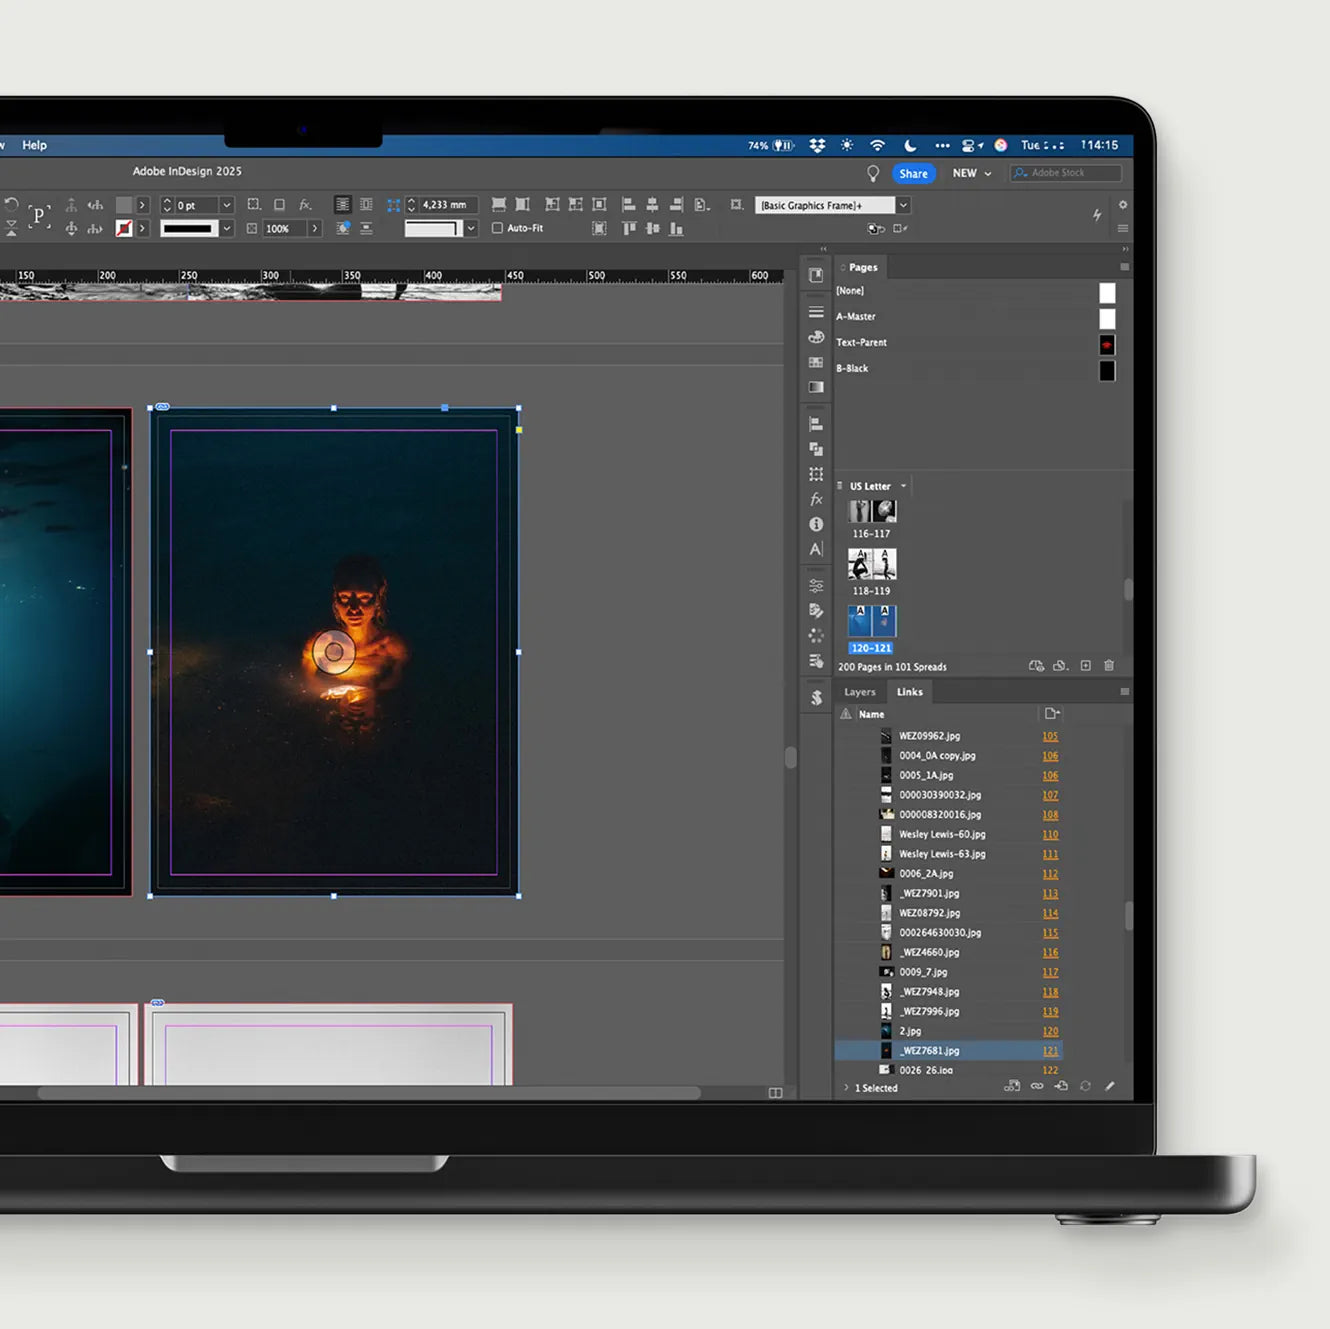The height and width of the screenshot is (1329, 1330).
Task: Open the Gradient panel from the dock
Action: (816, 387)
